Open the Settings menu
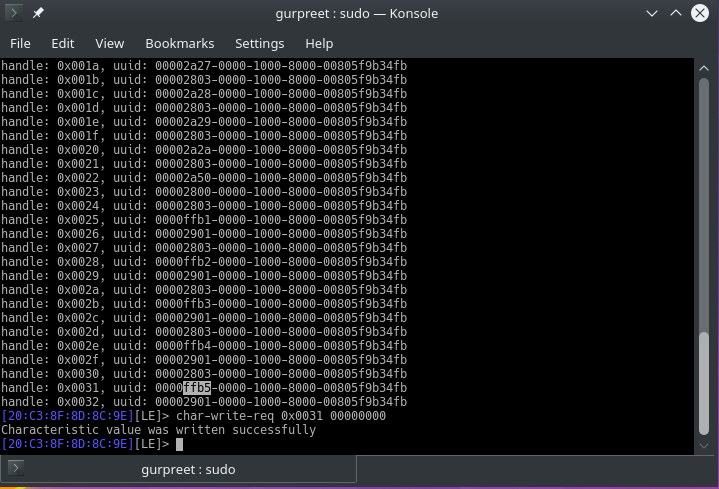719x489 pixels. tap(259, 44)
